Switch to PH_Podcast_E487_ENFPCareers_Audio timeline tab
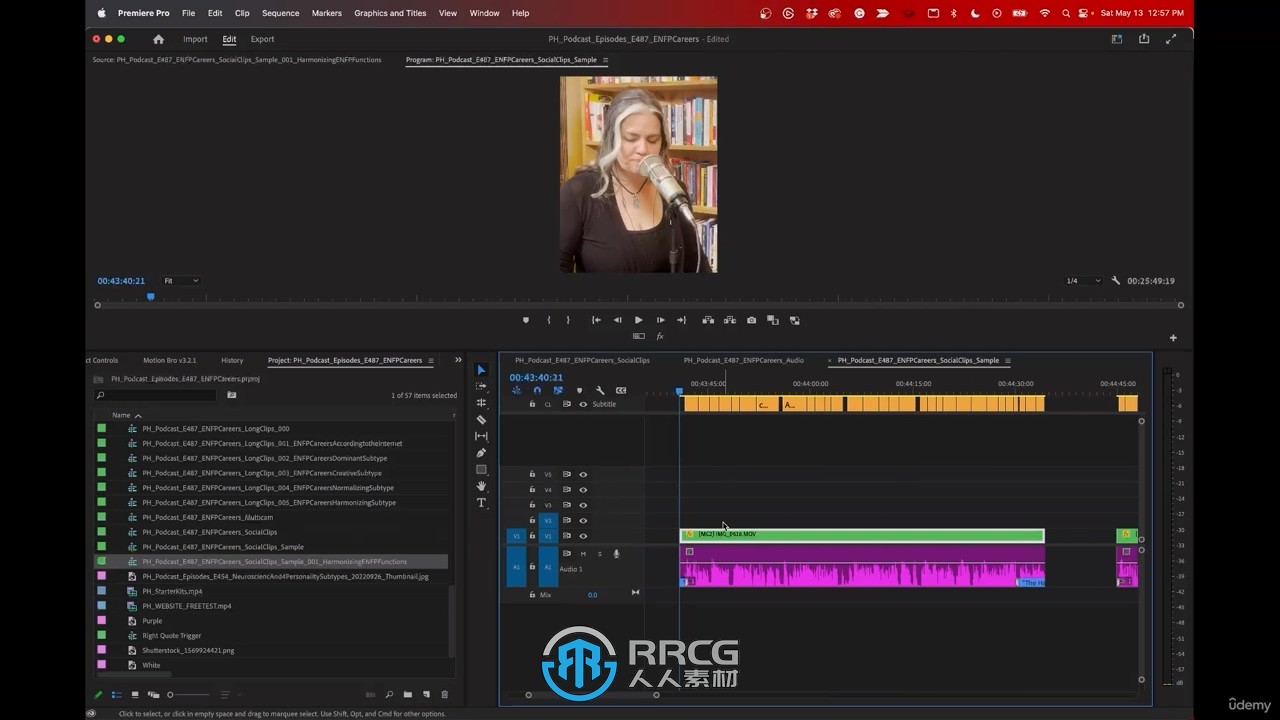Image resolution: width=1280 pixels, height=720 pixels. [743, 360]
